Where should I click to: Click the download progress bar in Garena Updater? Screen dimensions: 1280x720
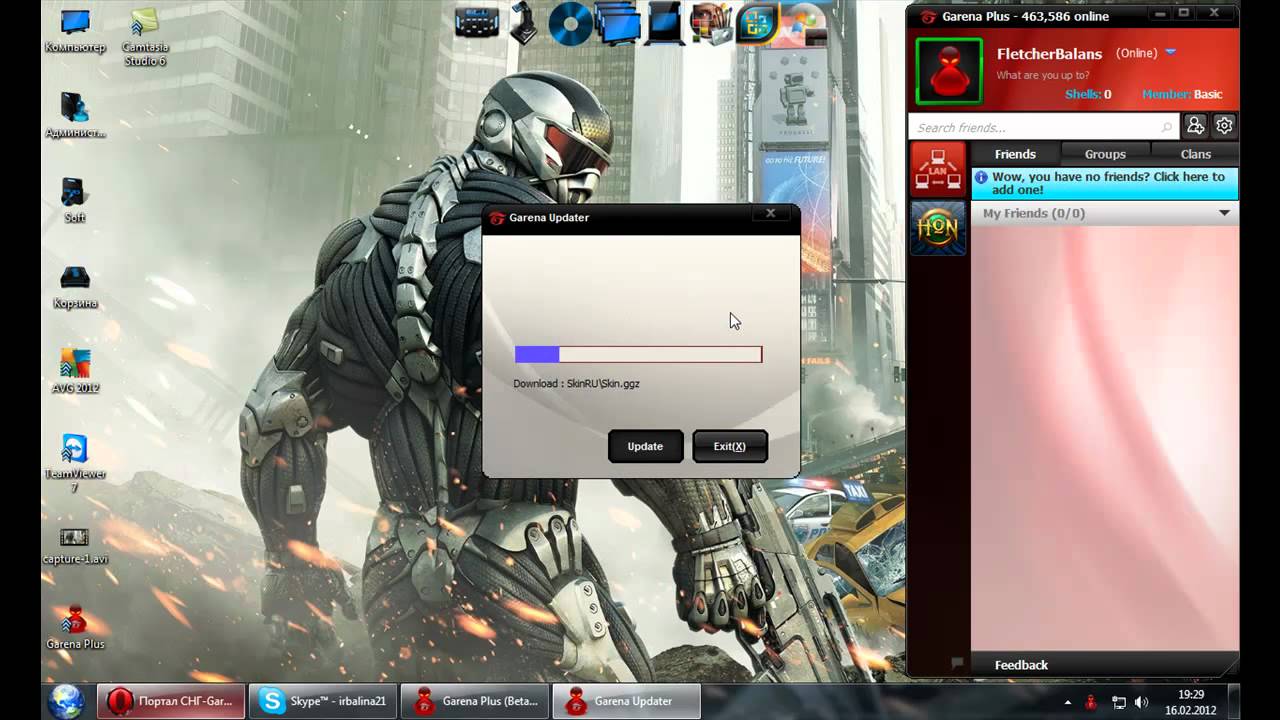tap(638, 354)
